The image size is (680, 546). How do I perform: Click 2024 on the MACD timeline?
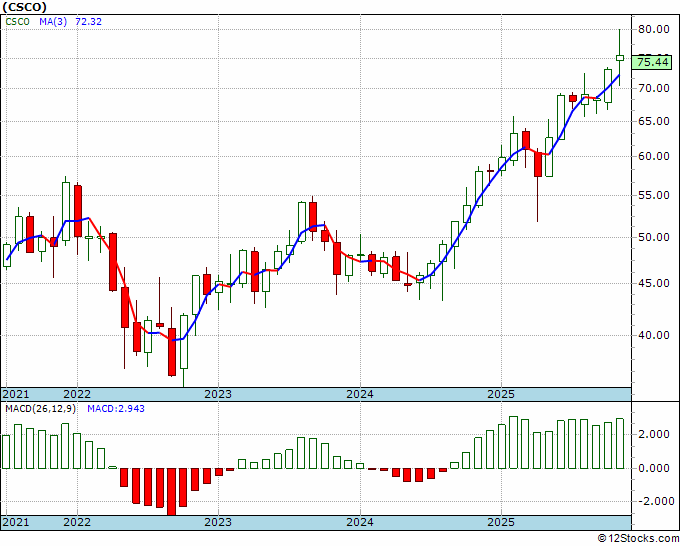pos(360,522)
